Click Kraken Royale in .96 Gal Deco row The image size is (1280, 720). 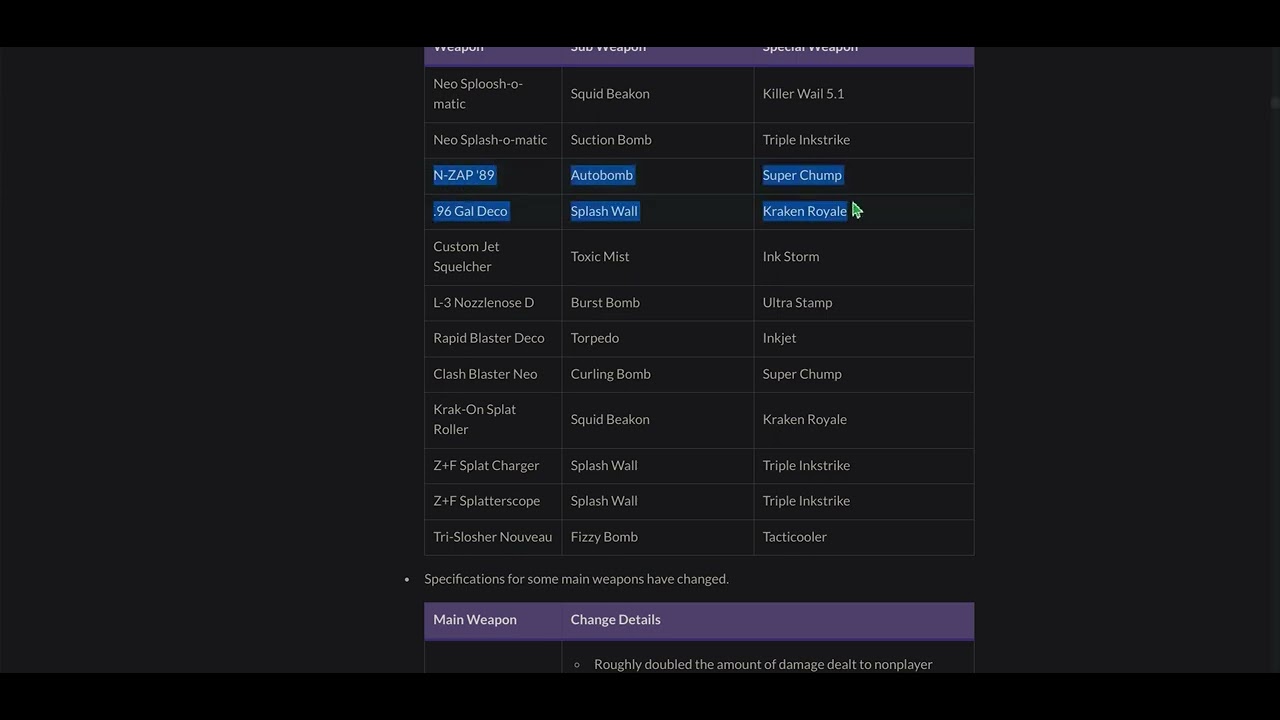click(x=863, y=211)
